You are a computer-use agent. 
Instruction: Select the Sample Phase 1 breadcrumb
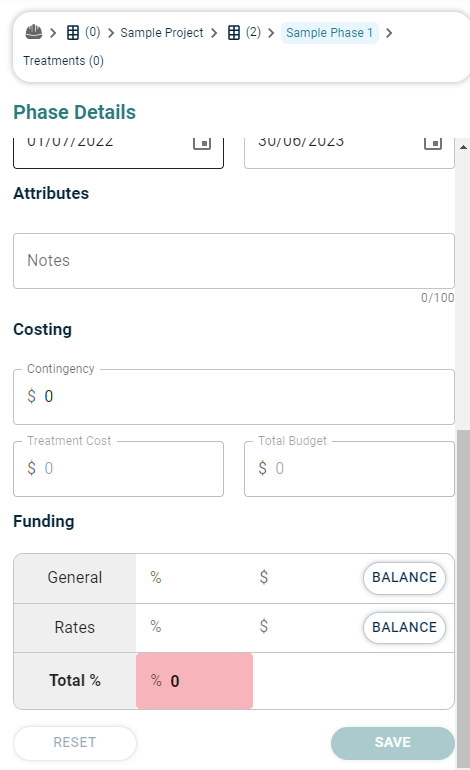coord(330,33)
